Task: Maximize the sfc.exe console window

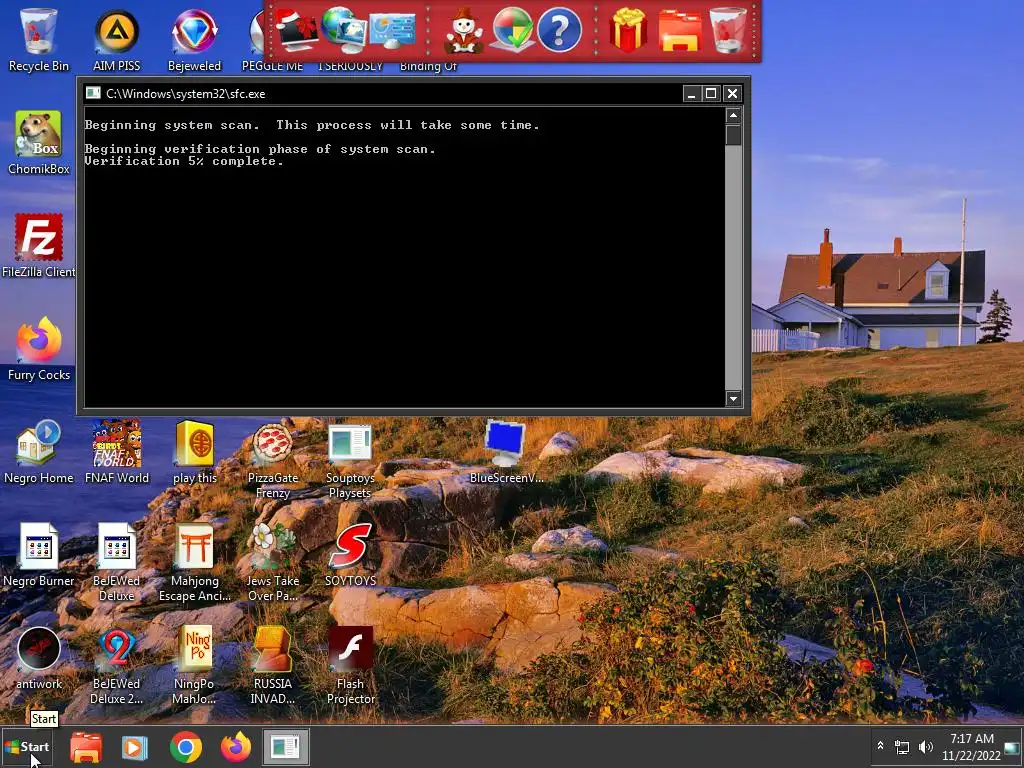Action: tap(711, 93)
